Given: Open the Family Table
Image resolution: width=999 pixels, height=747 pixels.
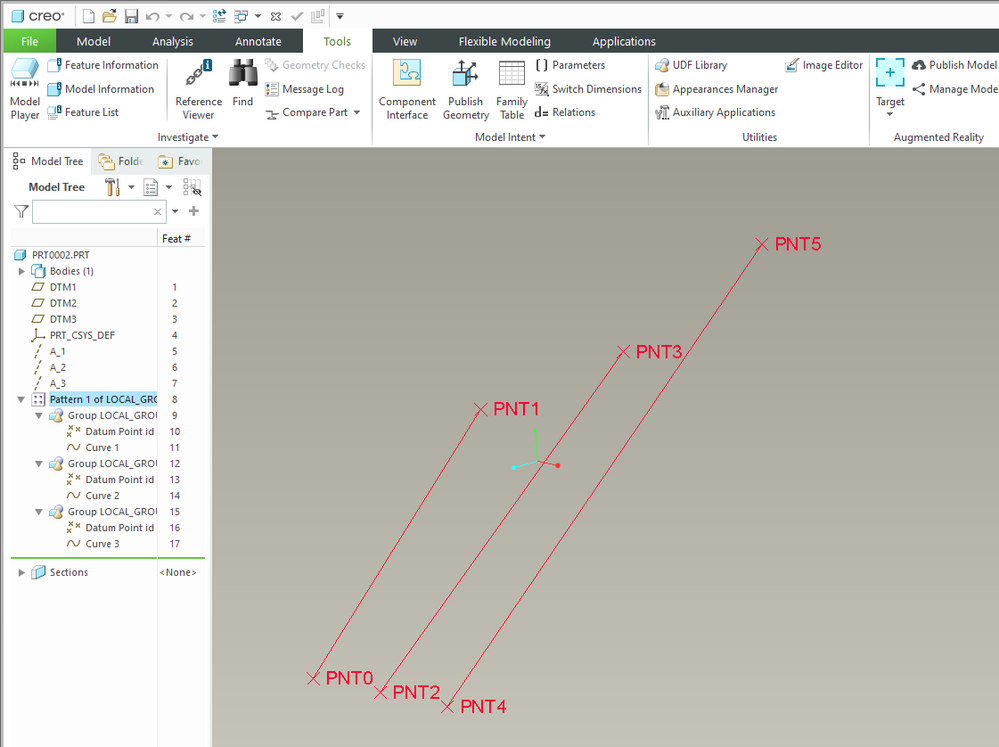Looking at the screenshot, I should 512,88.
